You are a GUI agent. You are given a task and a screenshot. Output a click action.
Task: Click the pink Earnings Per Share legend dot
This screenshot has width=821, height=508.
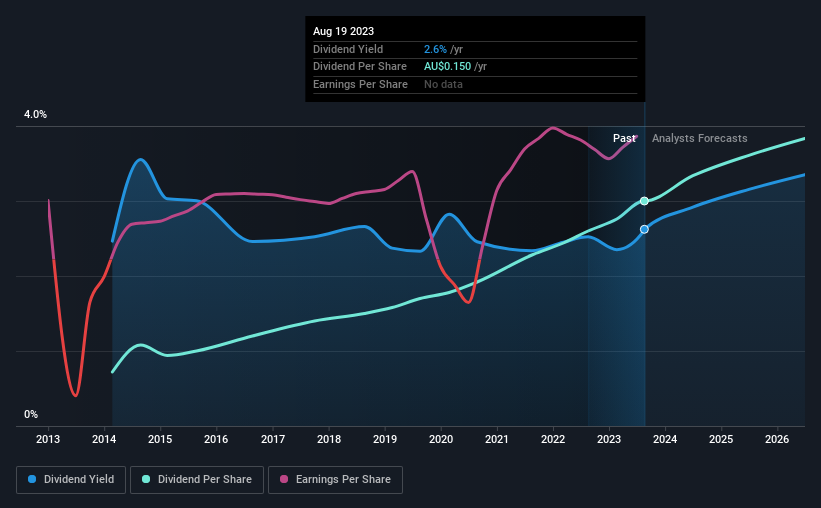[x=284, y=479]
